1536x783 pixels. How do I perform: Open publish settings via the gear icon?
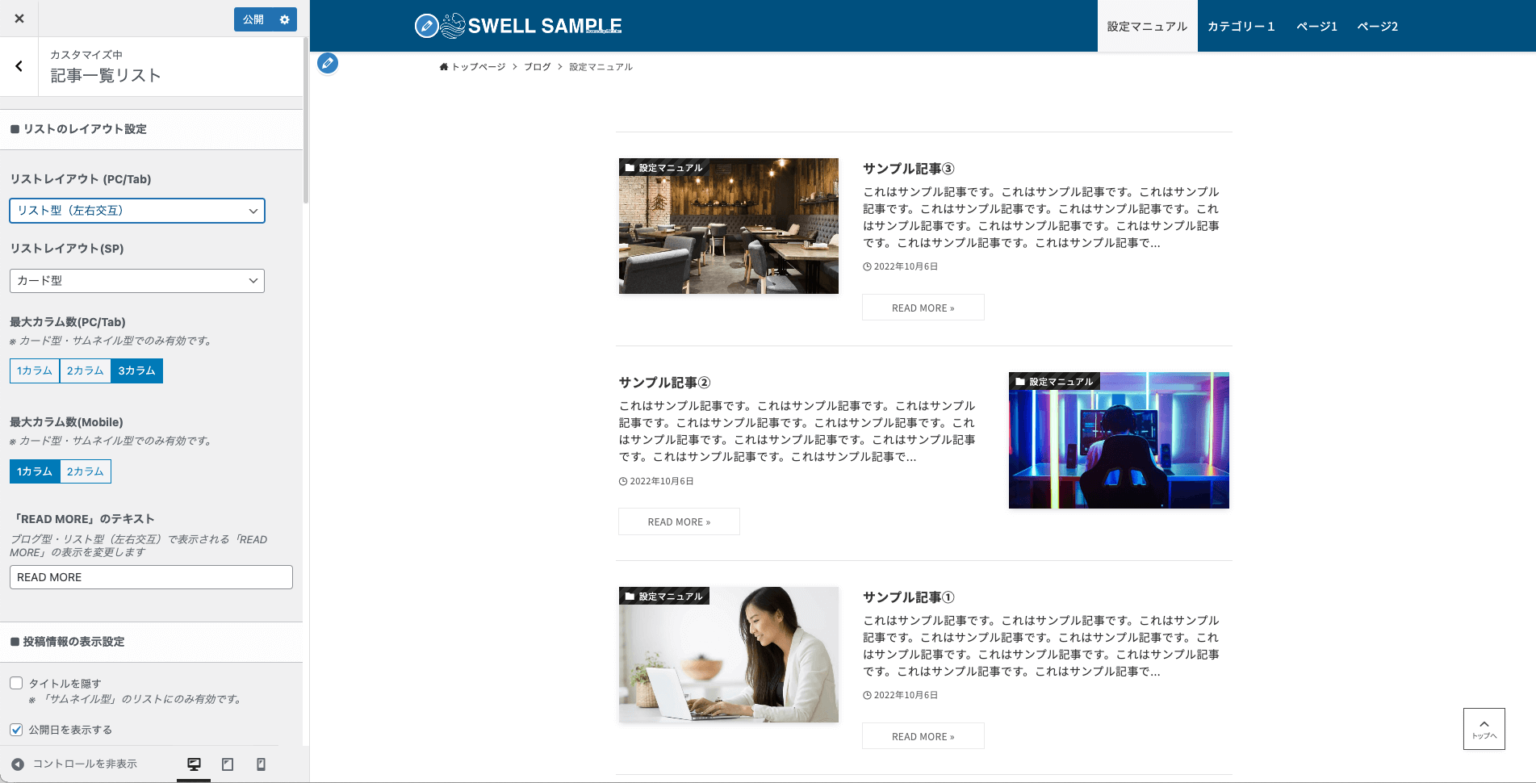click(285, 19)
